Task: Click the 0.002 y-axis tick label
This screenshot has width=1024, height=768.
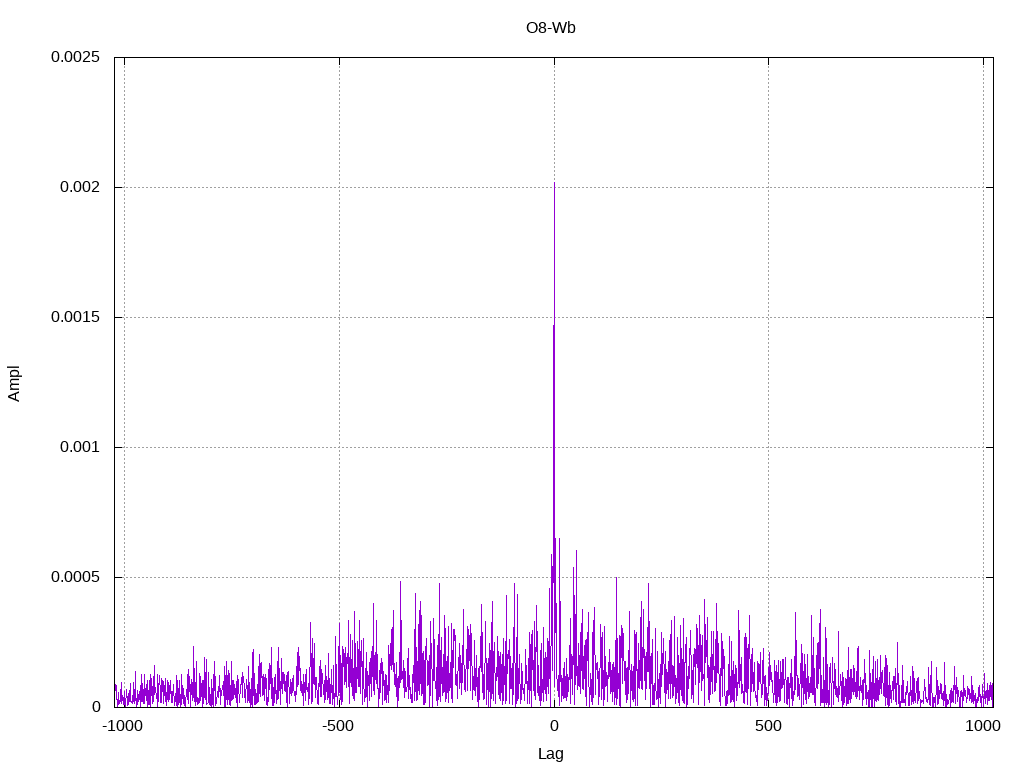Action: 80,187
